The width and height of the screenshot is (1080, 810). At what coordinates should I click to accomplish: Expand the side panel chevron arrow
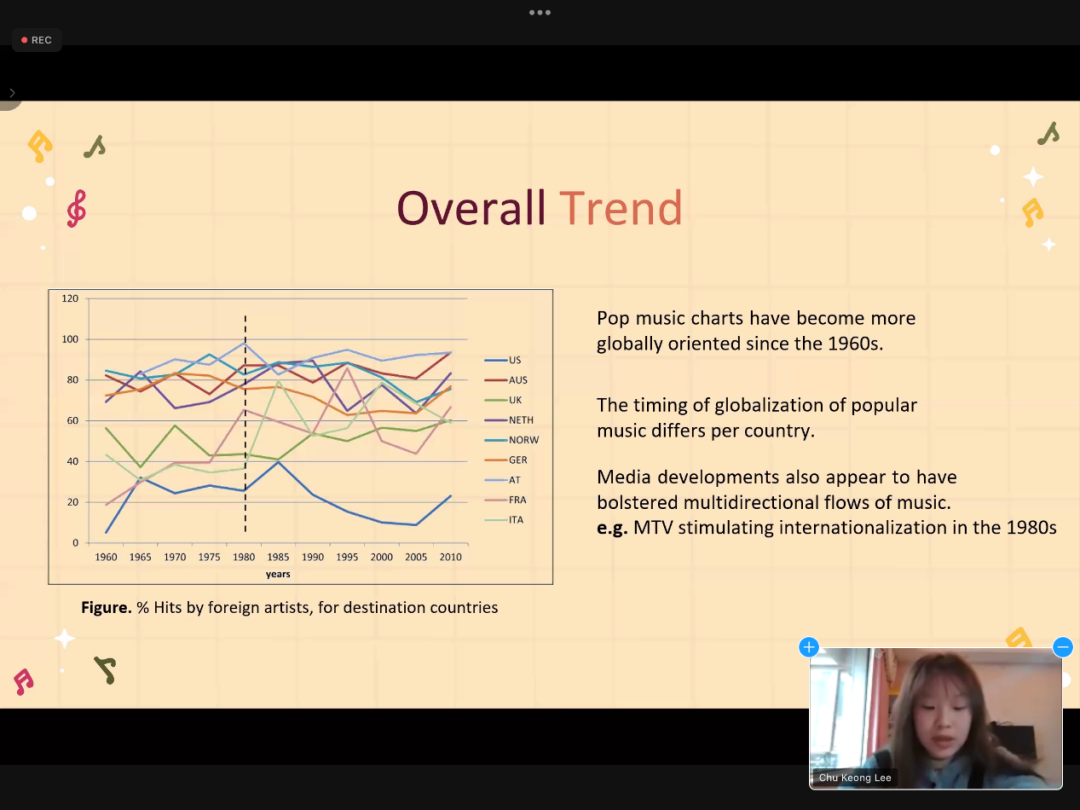click(x=12, y=93)
